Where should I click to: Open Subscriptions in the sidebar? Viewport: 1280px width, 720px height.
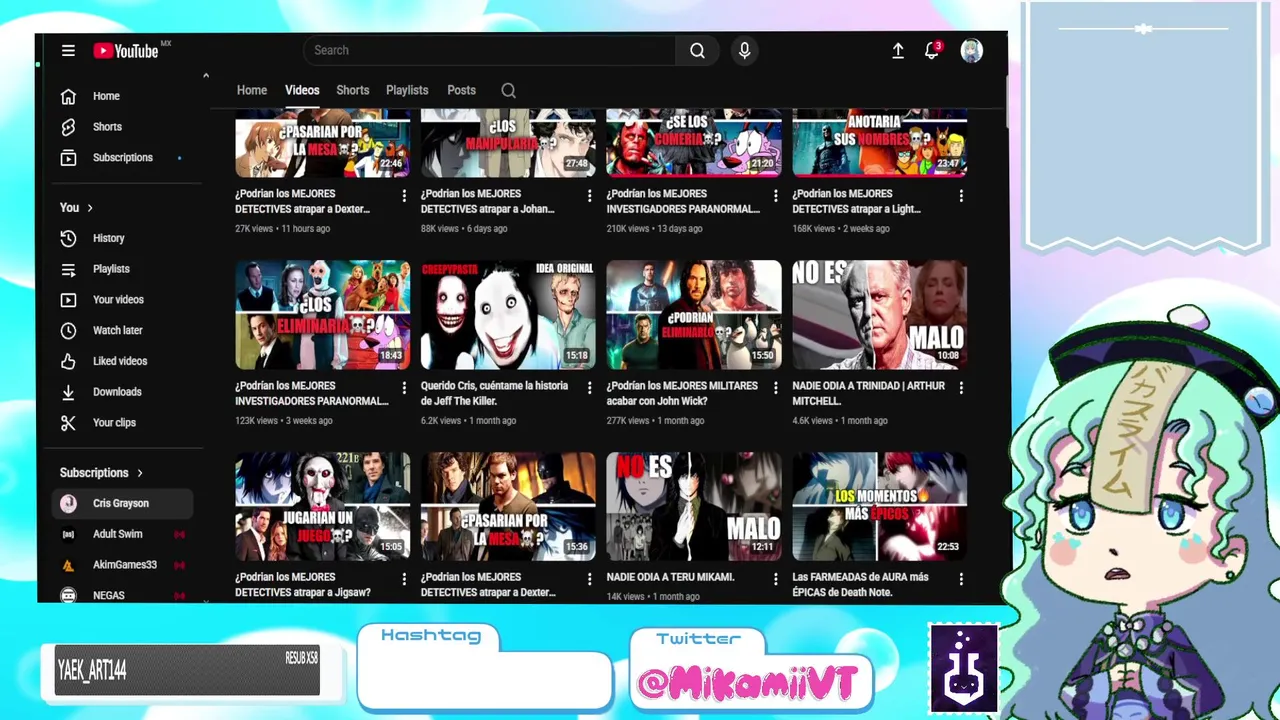122,158
